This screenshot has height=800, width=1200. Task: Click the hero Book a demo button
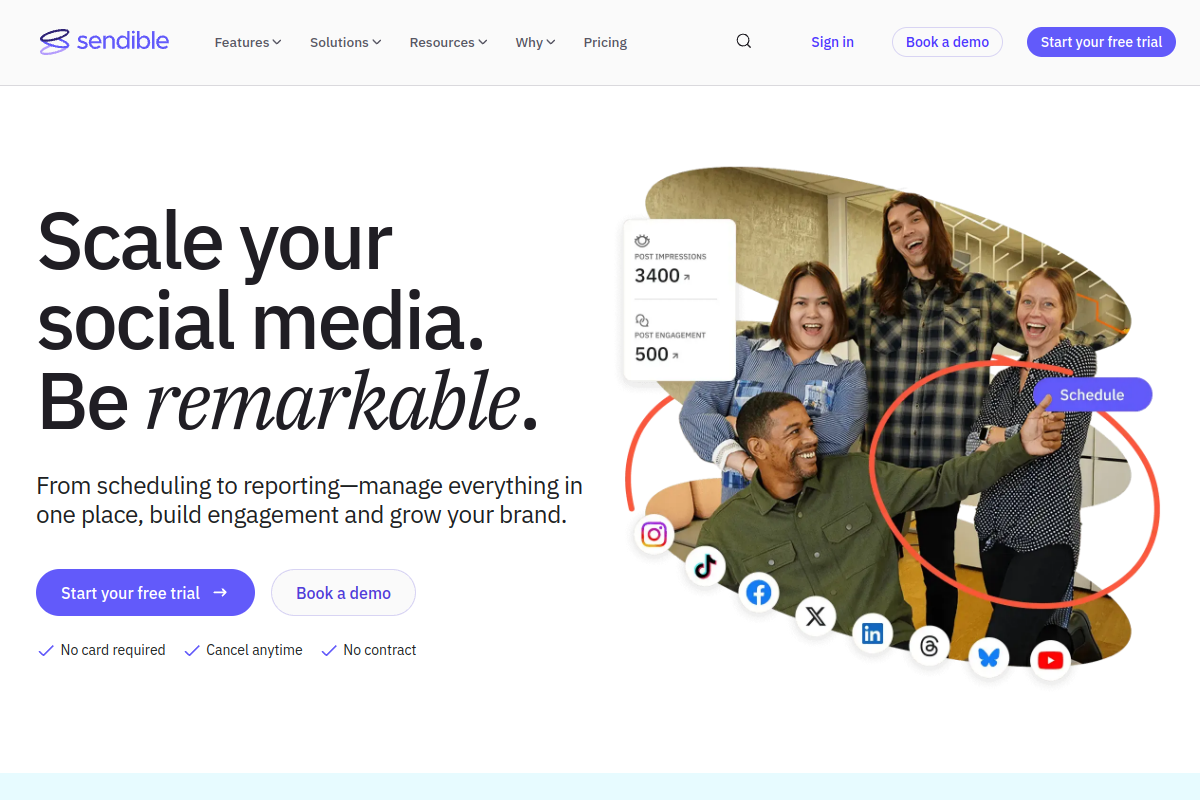343,593
